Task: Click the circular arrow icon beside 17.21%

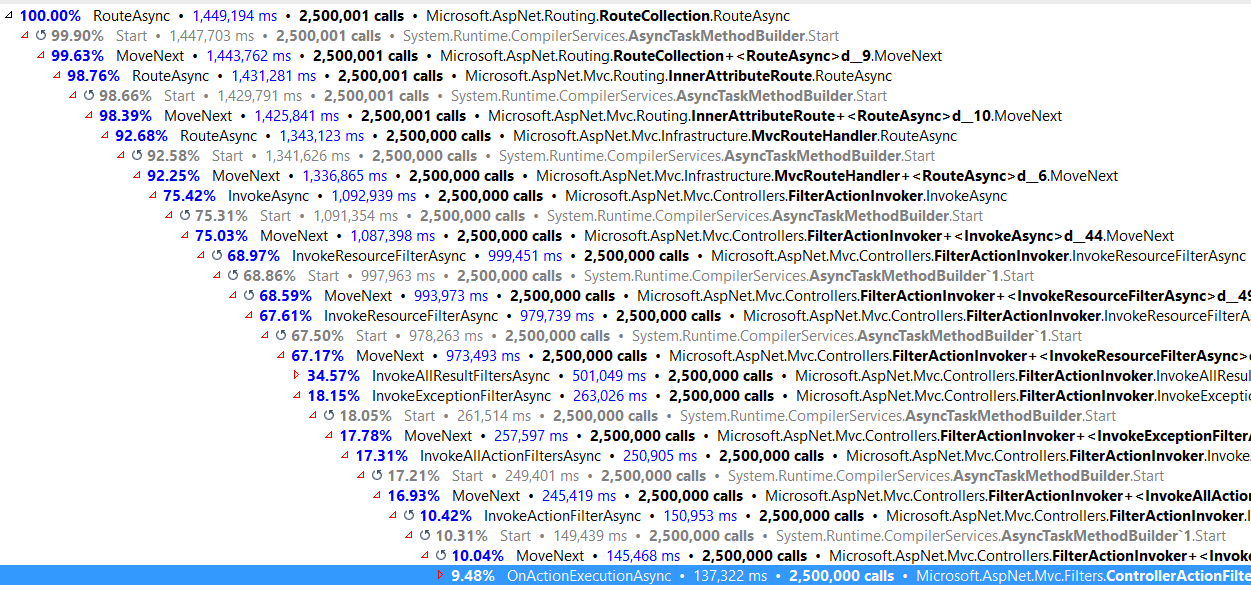Action: (377, 476)
